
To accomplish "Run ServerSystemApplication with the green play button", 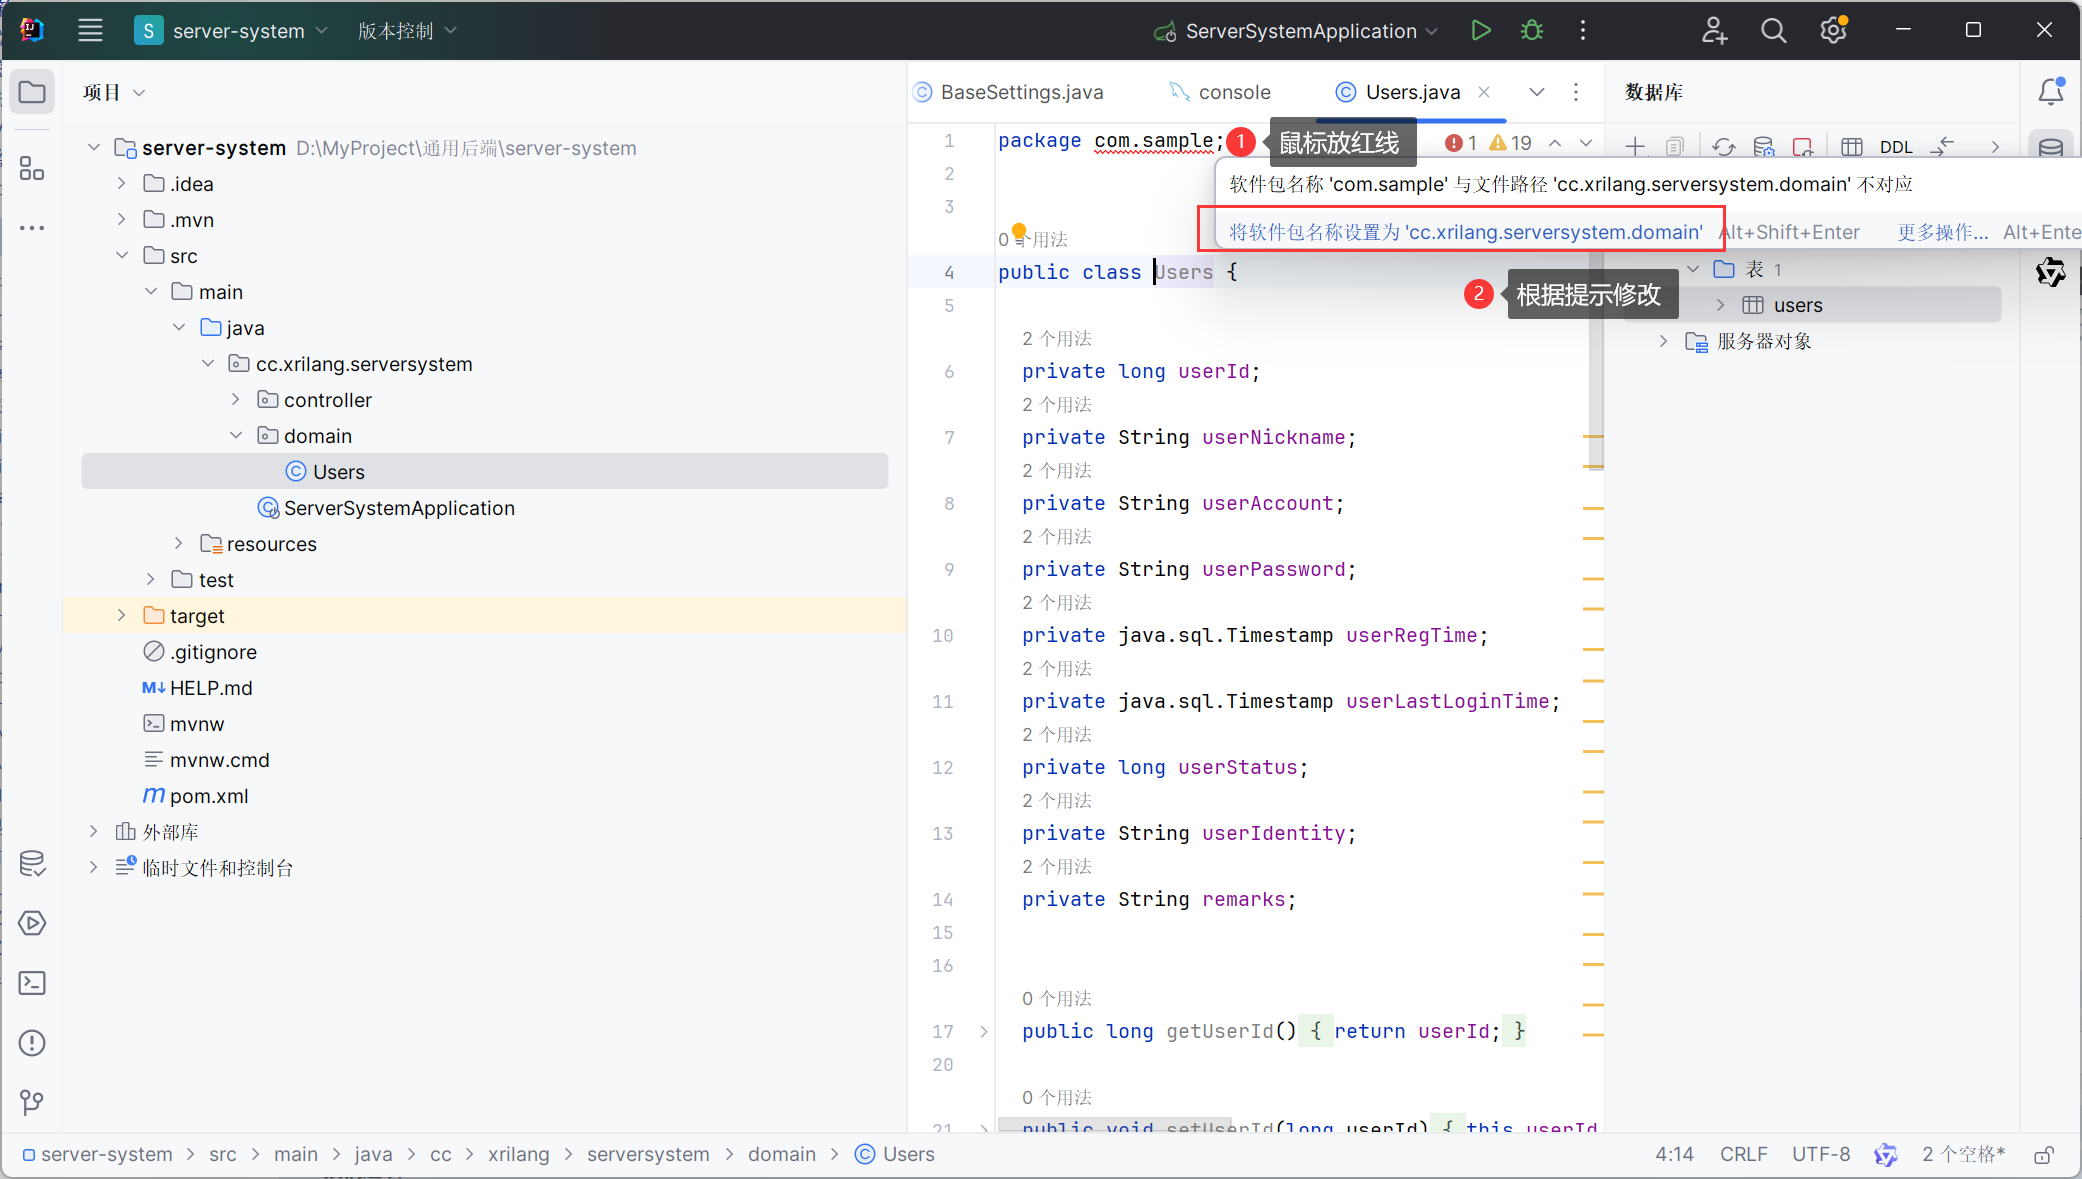I will pyautogui.click(x=1481, y=30).
